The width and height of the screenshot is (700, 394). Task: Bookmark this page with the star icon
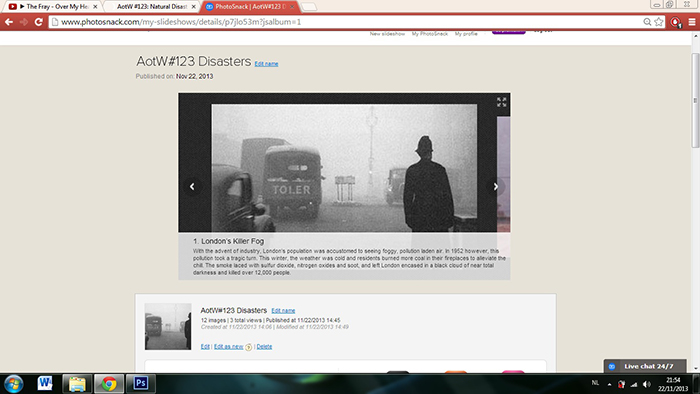point(658,22)
